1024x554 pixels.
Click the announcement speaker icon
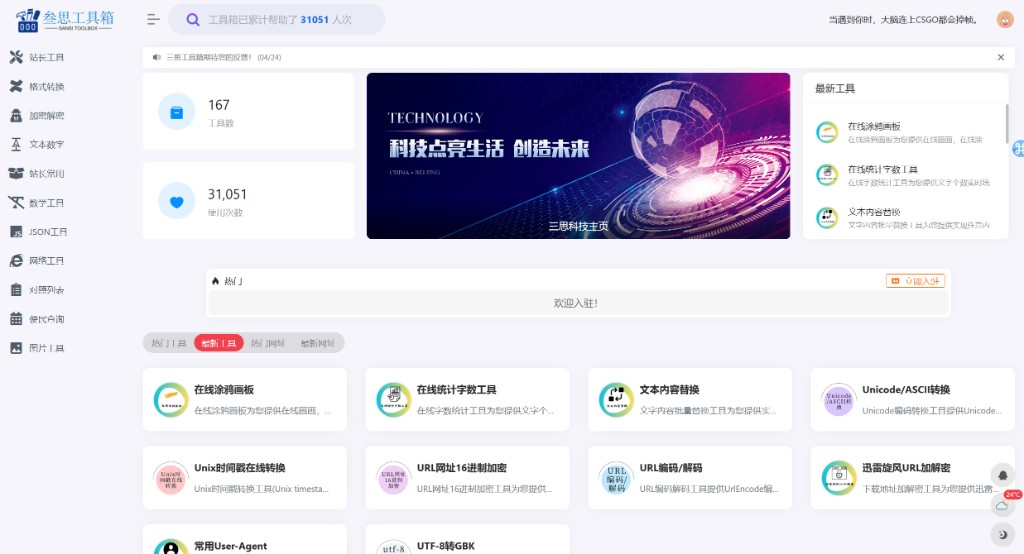pyautogui.click(x=156, y=57)
